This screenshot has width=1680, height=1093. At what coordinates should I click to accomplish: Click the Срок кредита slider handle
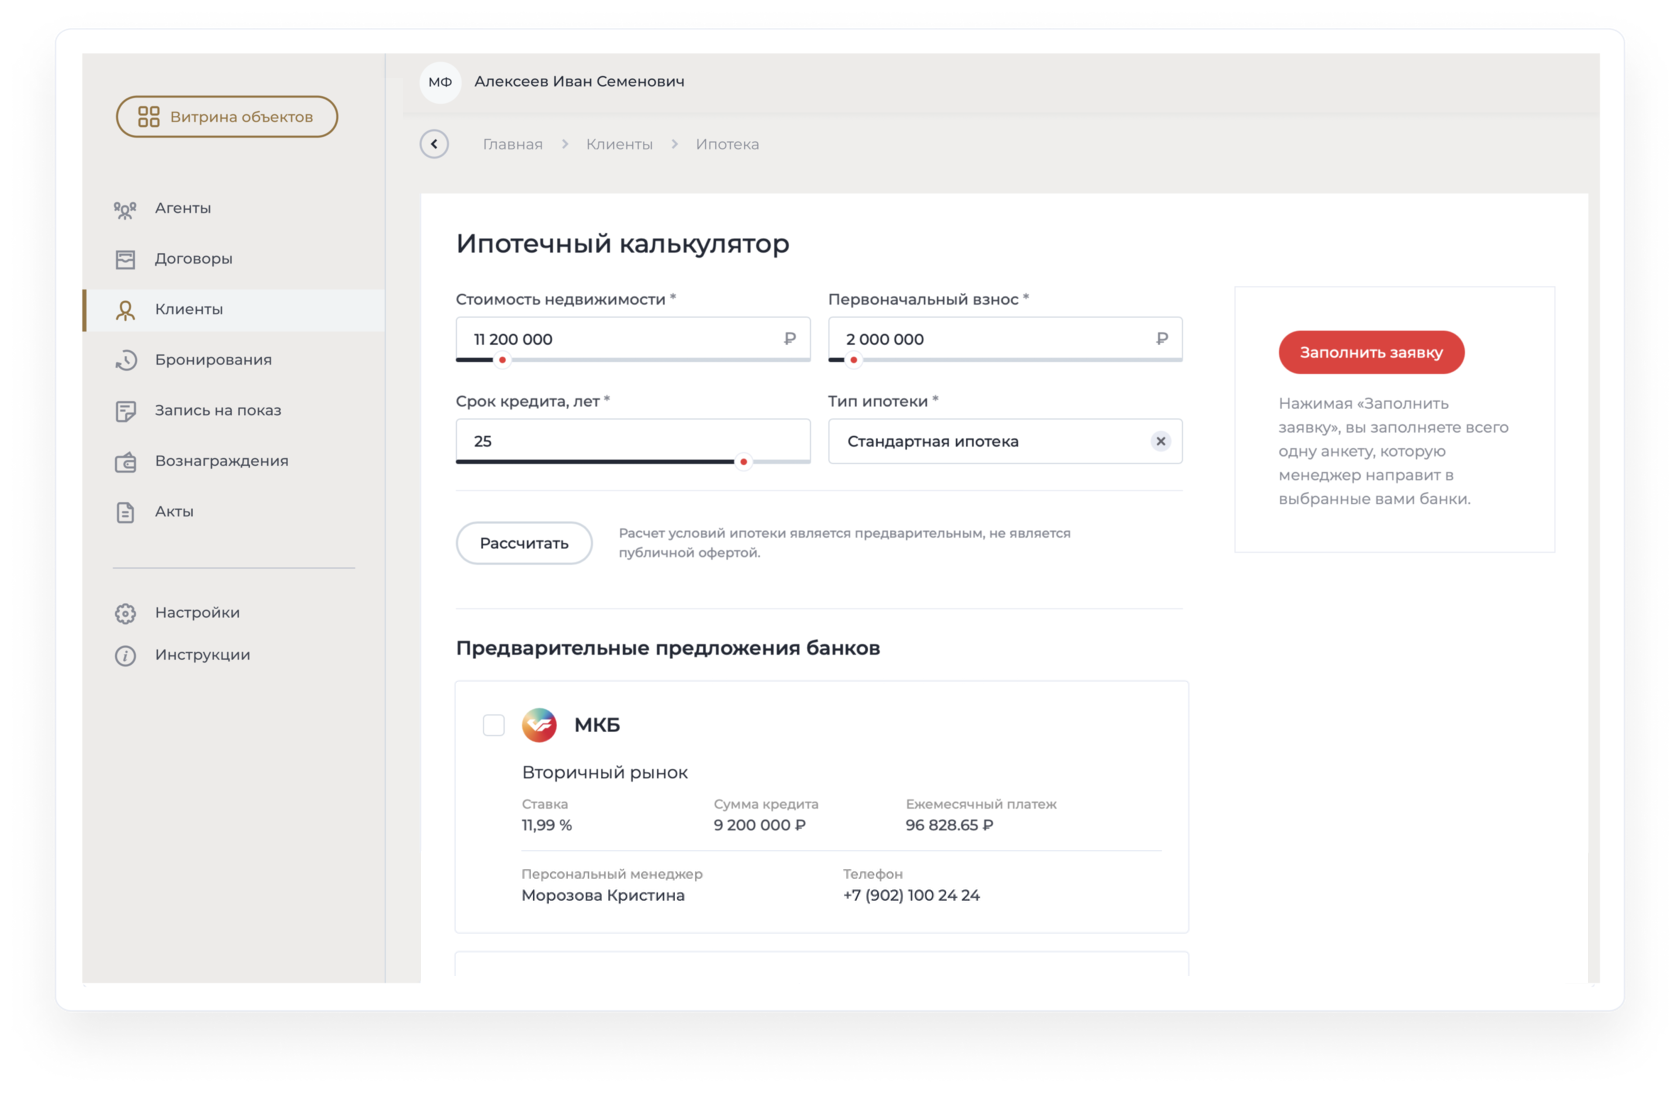tap(743, 462)
